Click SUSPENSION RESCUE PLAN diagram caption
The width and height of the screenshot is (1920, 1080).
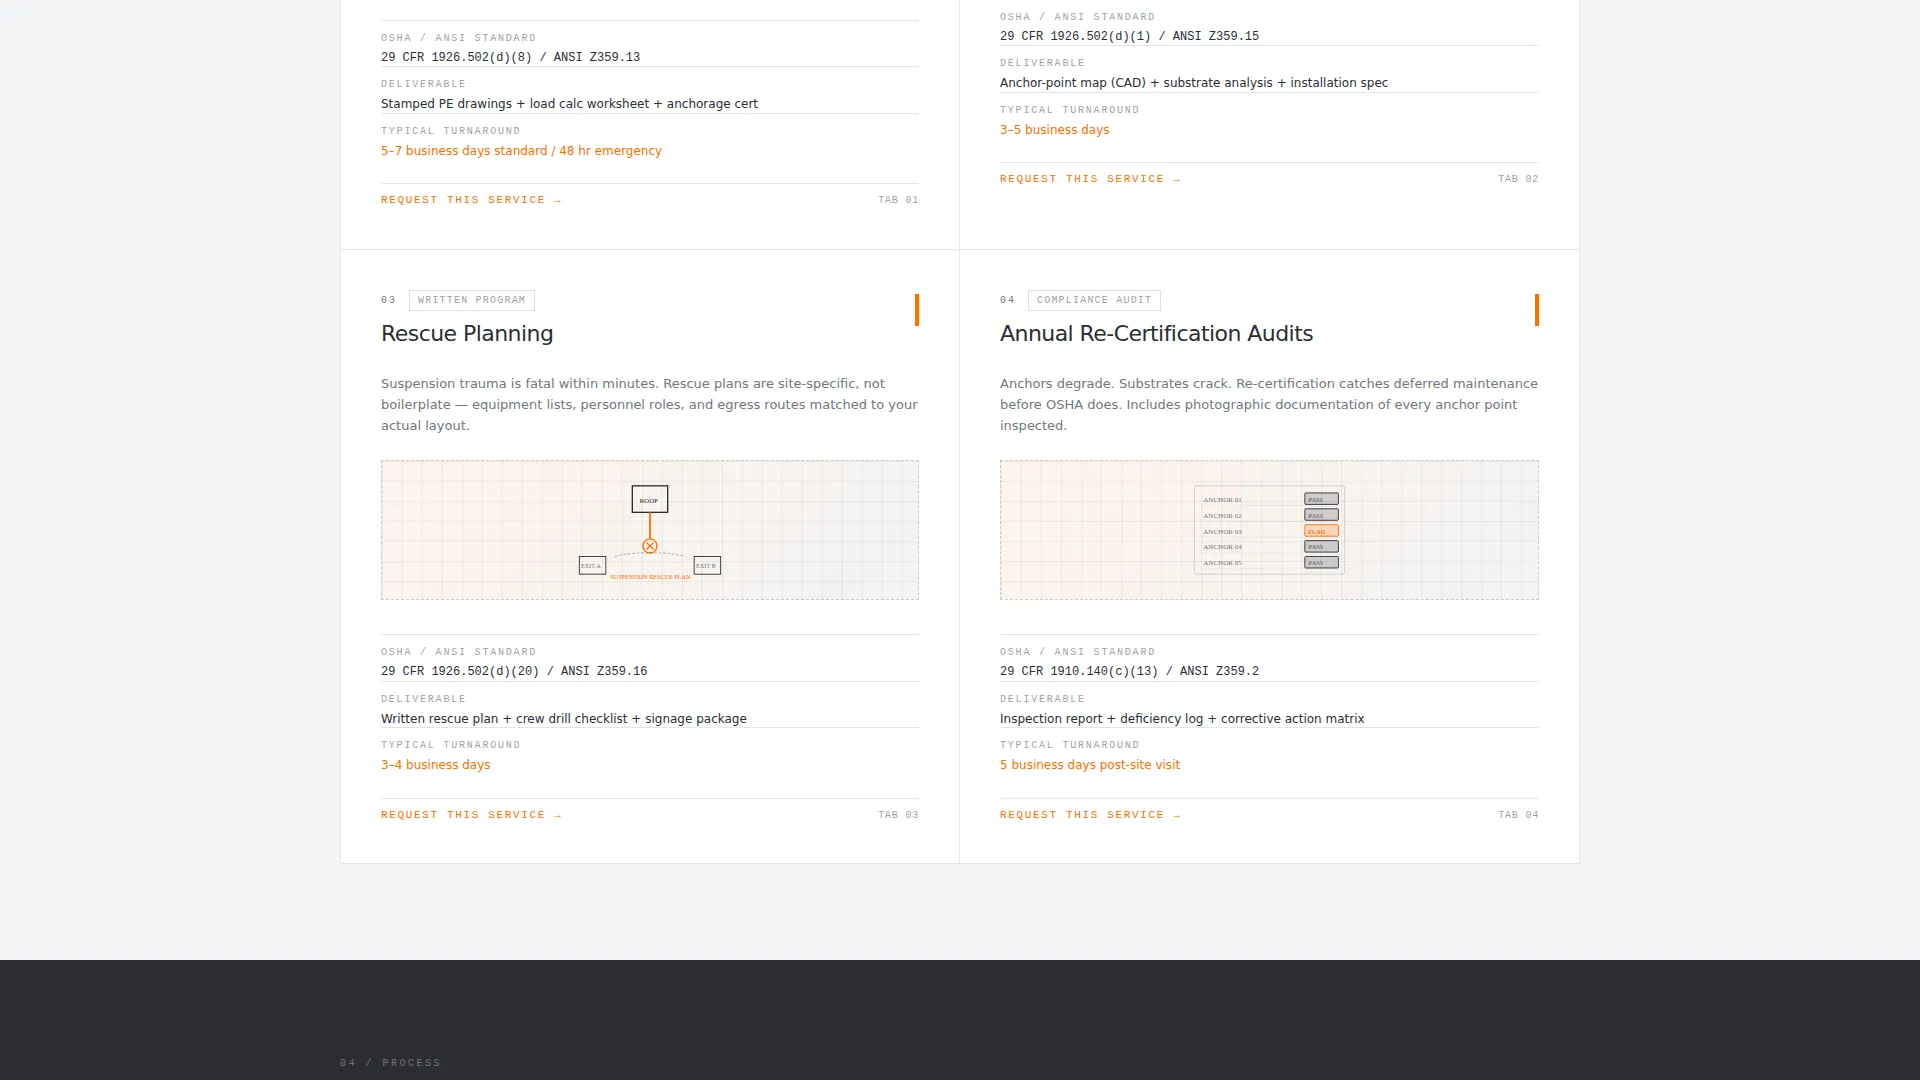click(650, 577)
